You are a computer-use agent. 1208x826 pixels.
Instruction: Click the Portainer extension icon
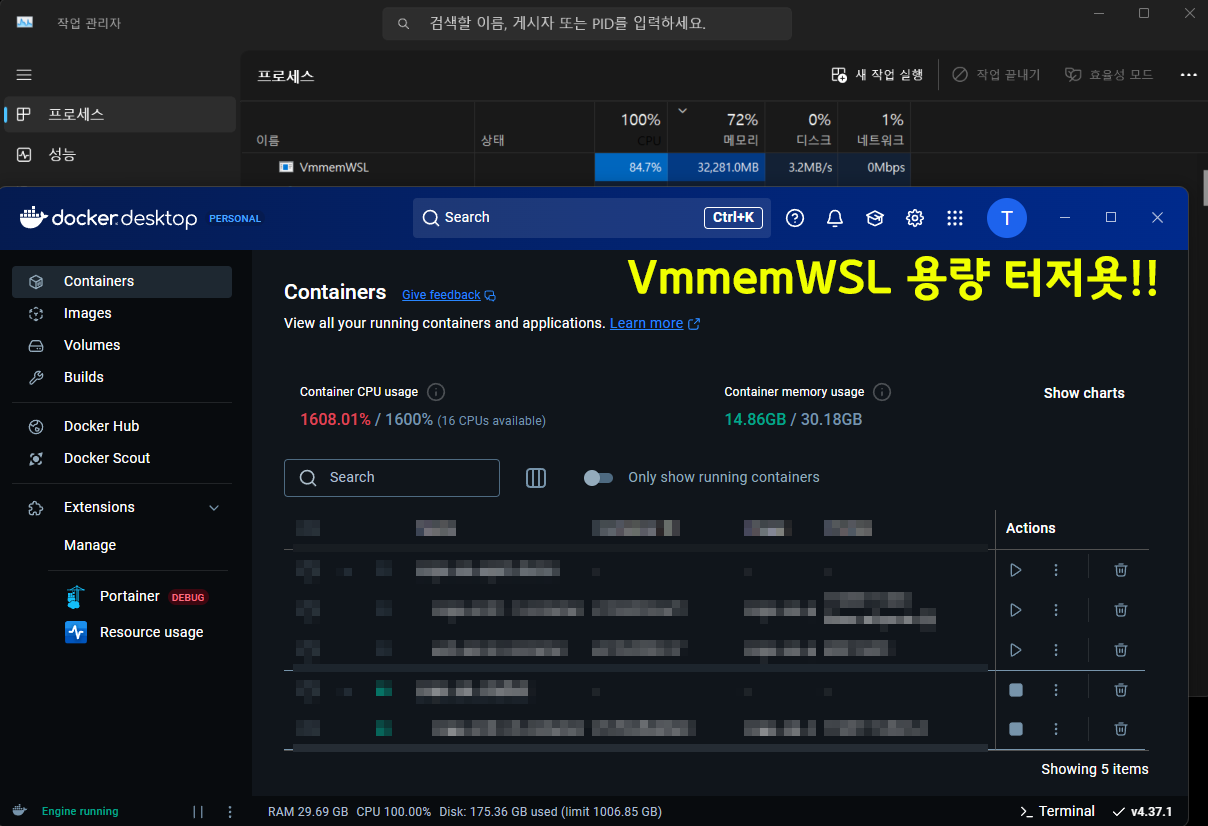click(76, 597)
